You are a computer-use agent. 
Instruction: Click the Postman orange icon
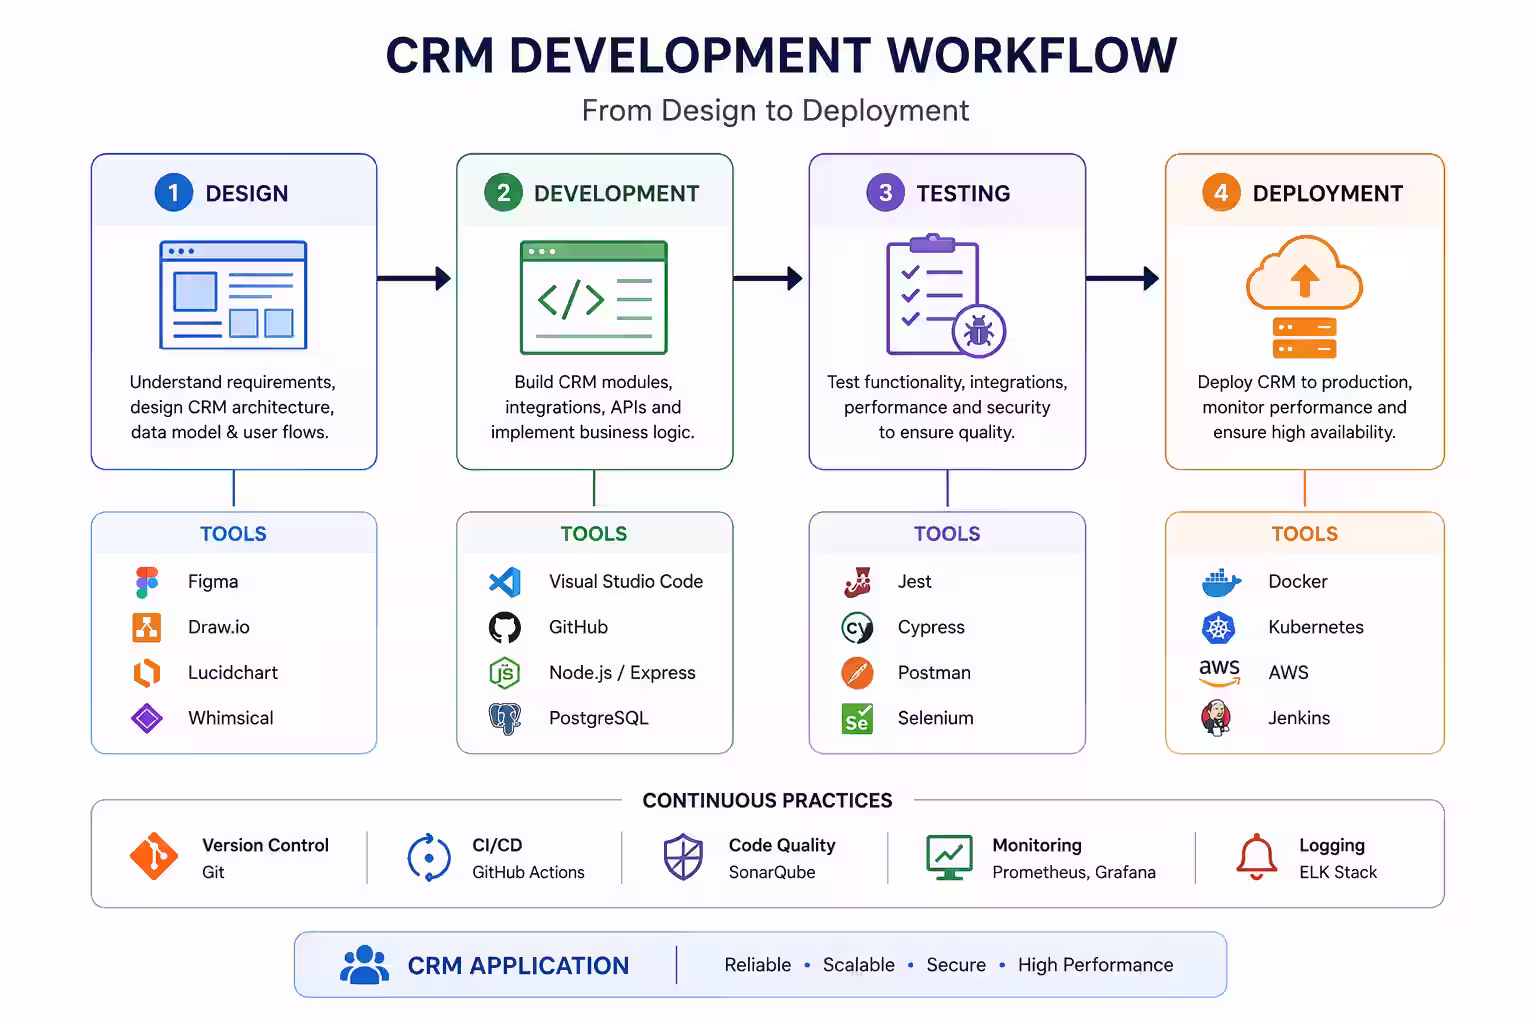click(858, 673)
